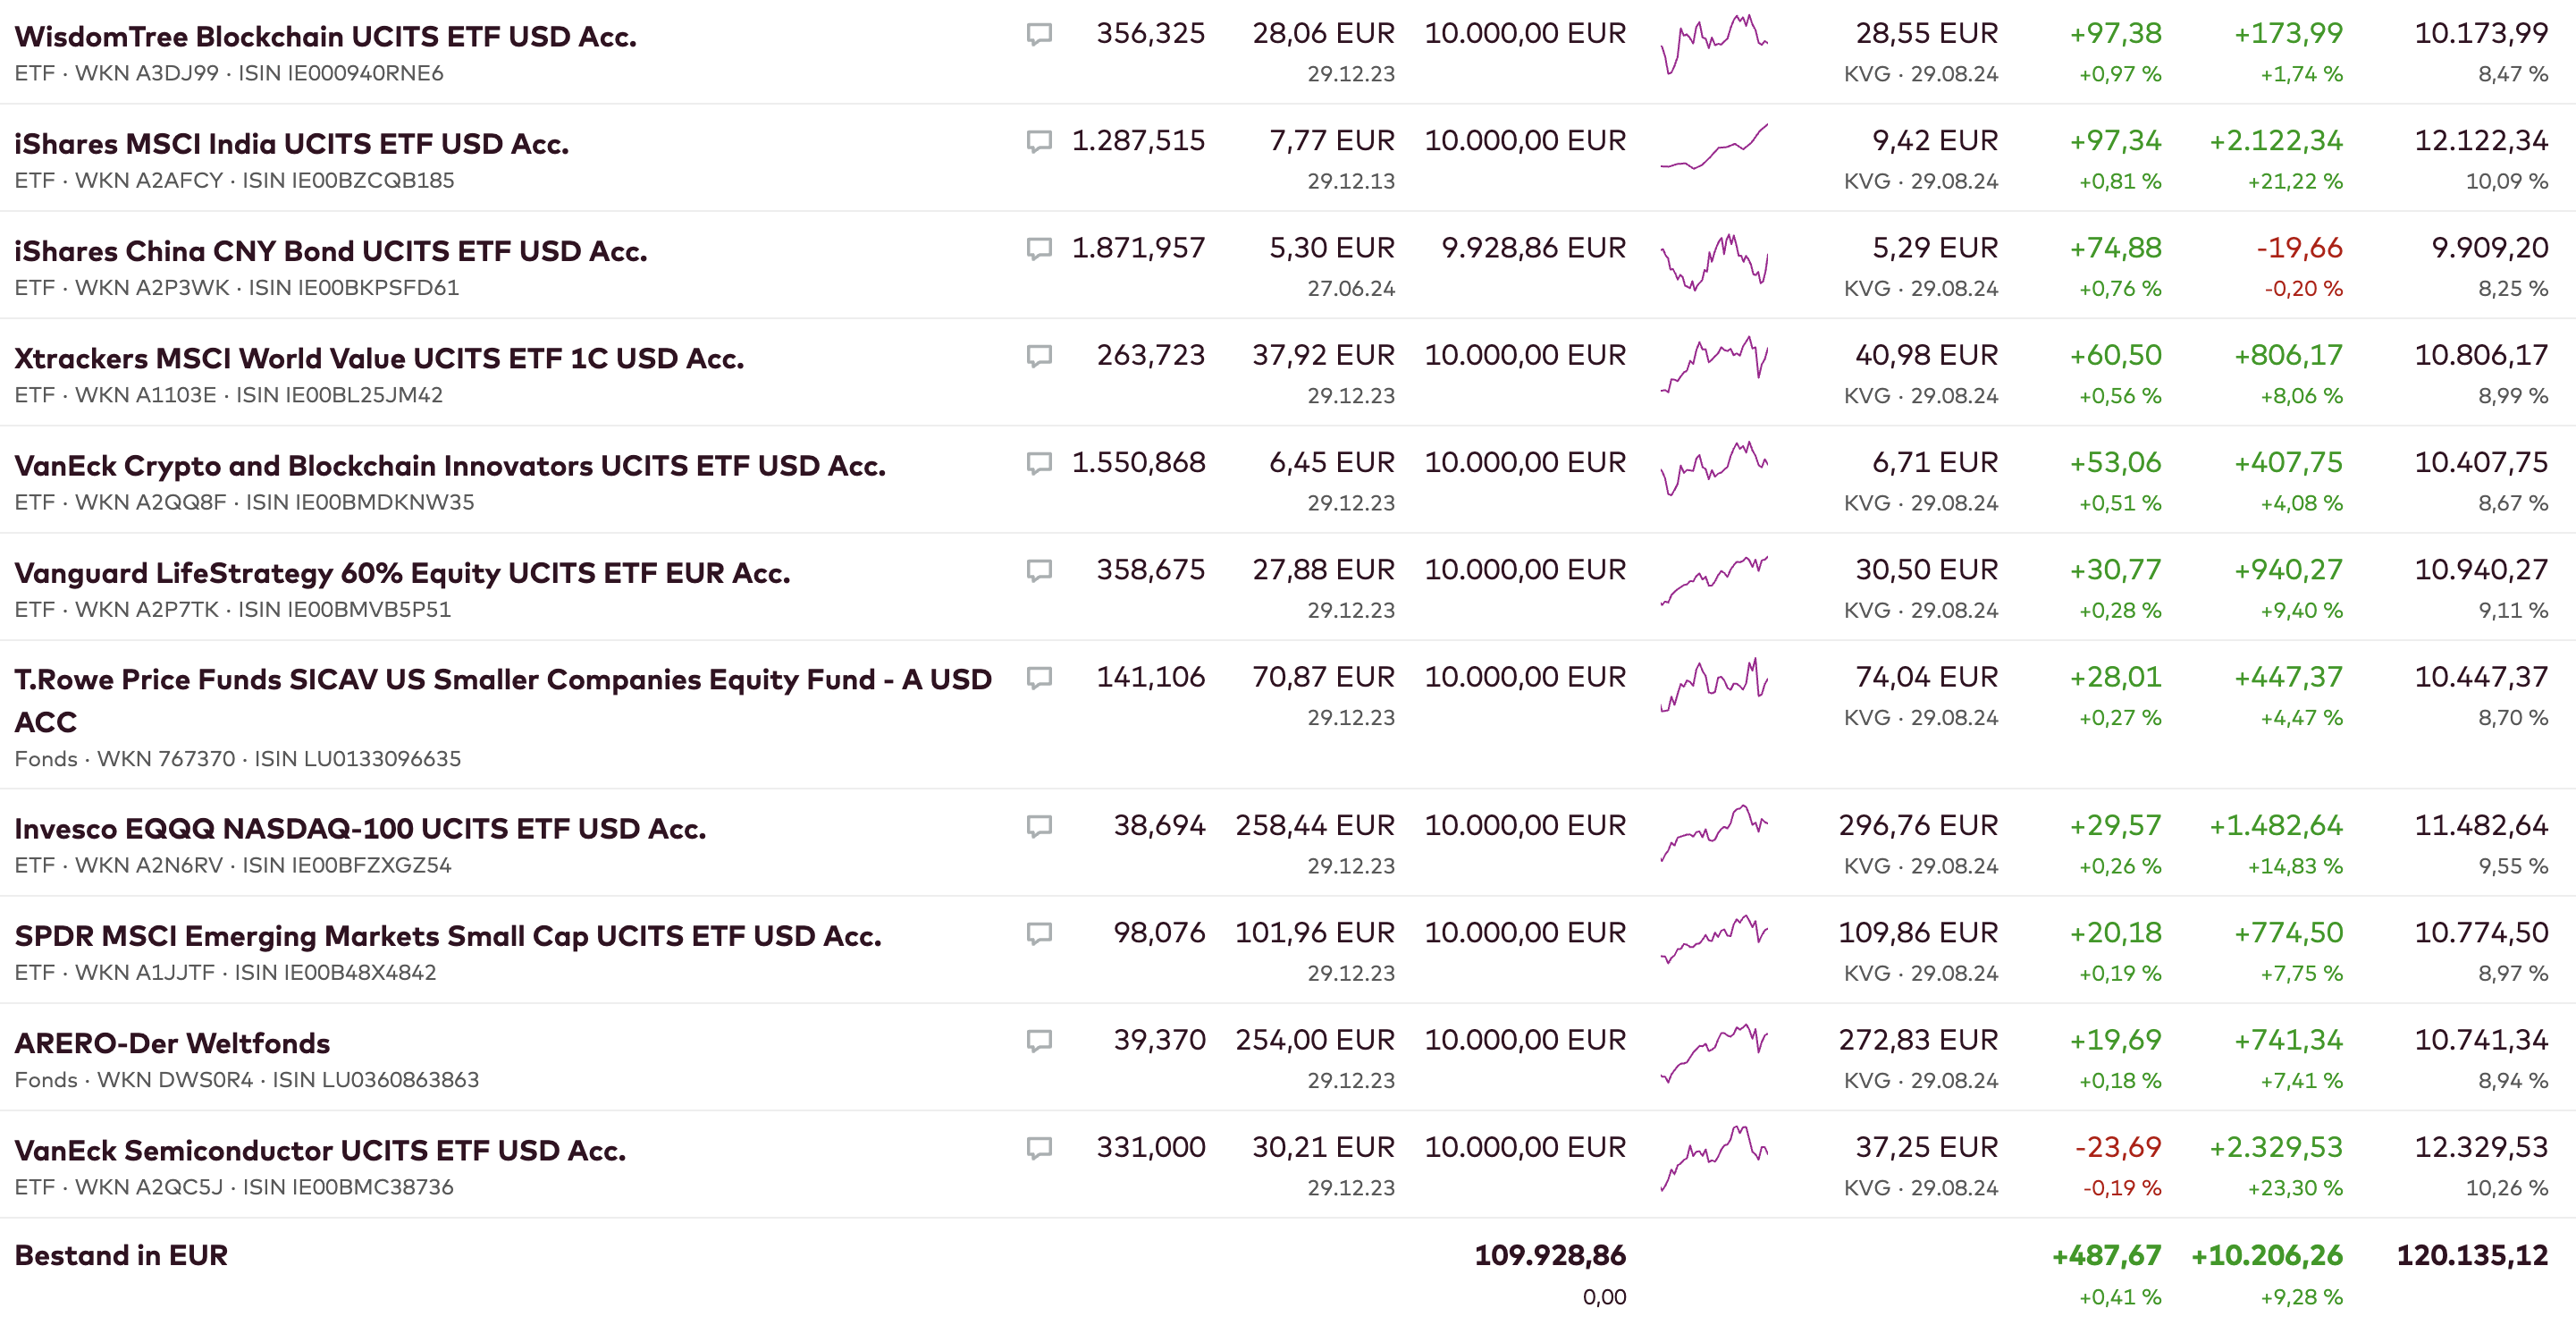Click the Xtrackers MSCI World Value sparkline

[1714, 364]
